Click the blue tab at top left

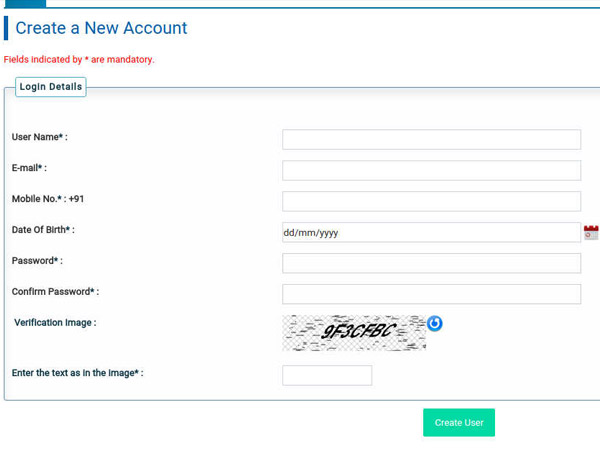[25, 3]
